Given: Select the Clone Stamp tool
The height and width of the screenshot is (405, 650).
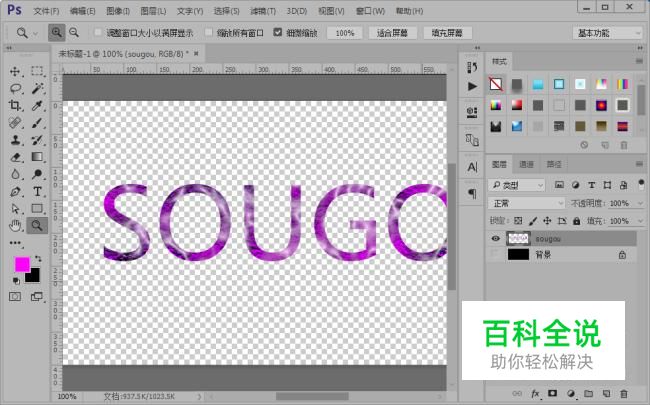Looking at the screenshot, I should (15, 140).
